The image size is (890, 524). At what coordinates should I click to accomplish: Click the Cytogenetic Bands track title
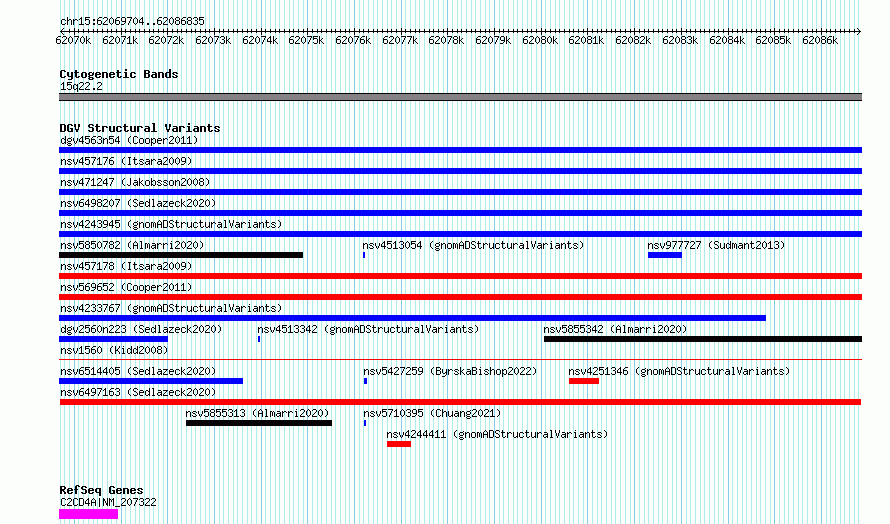(119, 74)
